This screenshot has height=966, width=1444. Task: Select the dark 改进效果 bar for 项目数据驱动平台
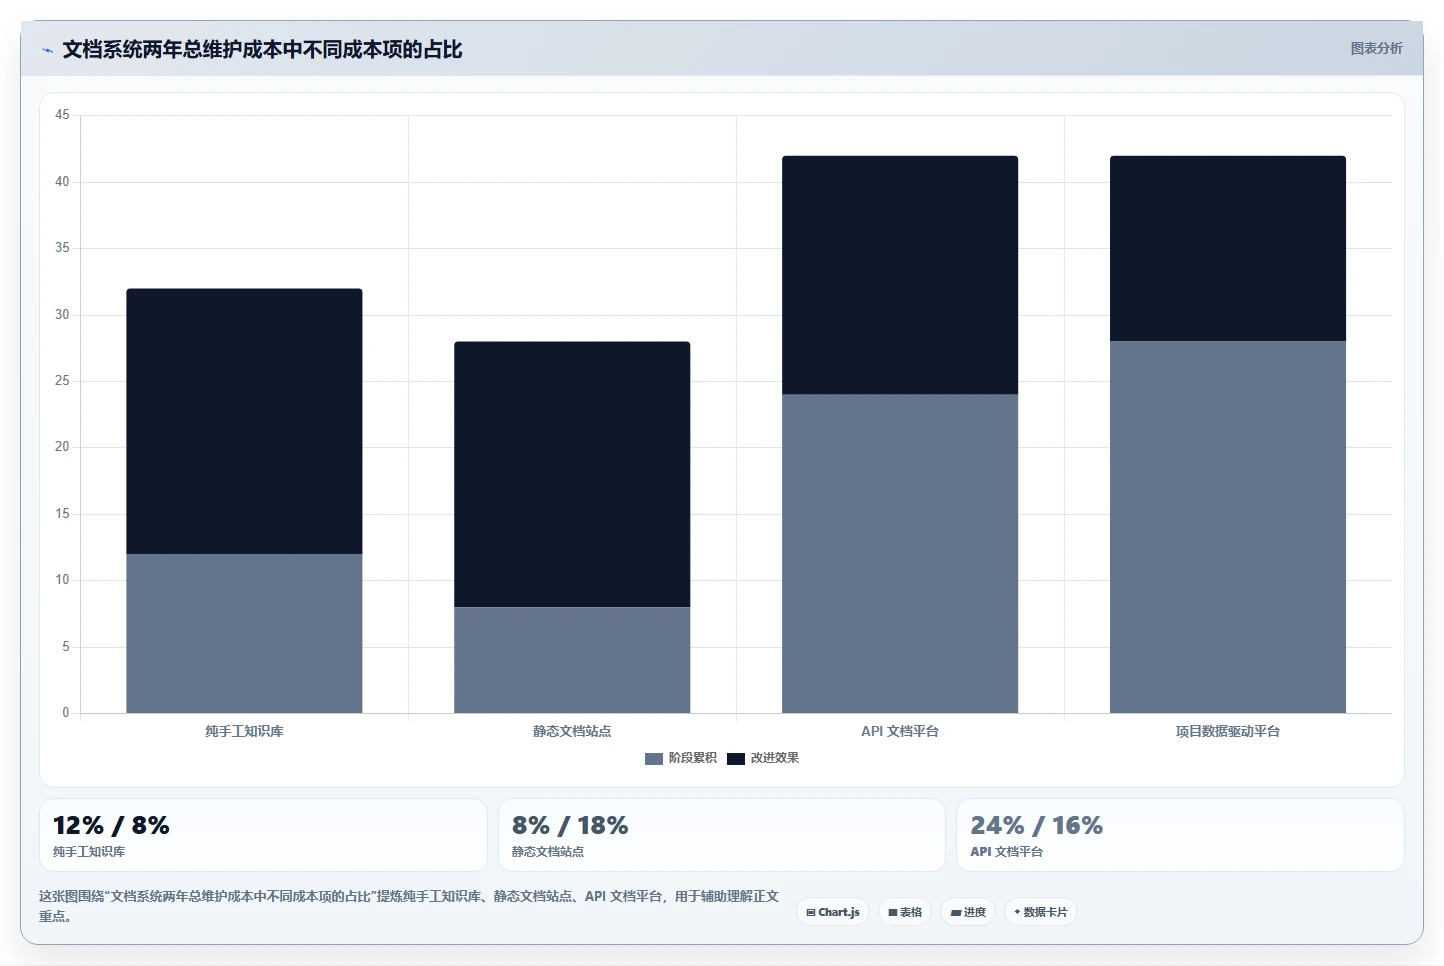tap(1228, 249)
